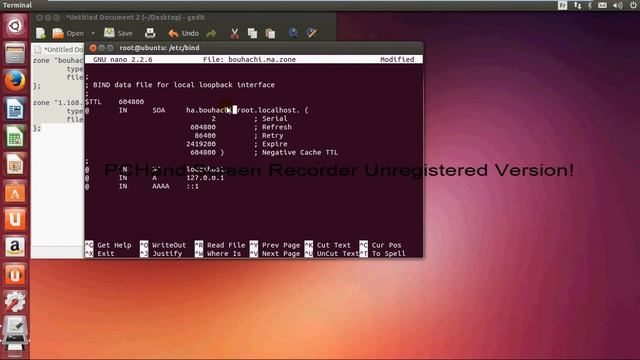
Task: Click the 'Read File' nano shortcut
Action: (226, 245)
